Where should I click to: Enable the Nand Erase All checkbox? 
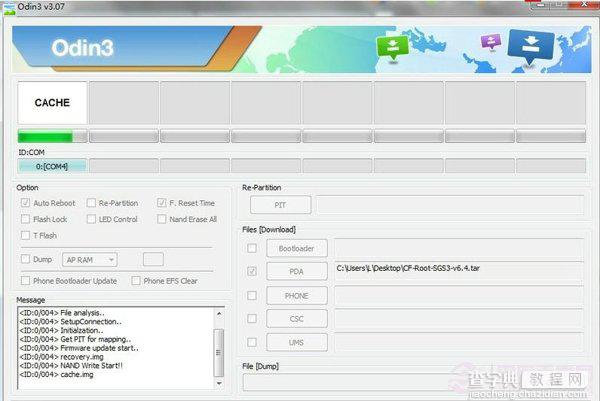coord(161,219)
